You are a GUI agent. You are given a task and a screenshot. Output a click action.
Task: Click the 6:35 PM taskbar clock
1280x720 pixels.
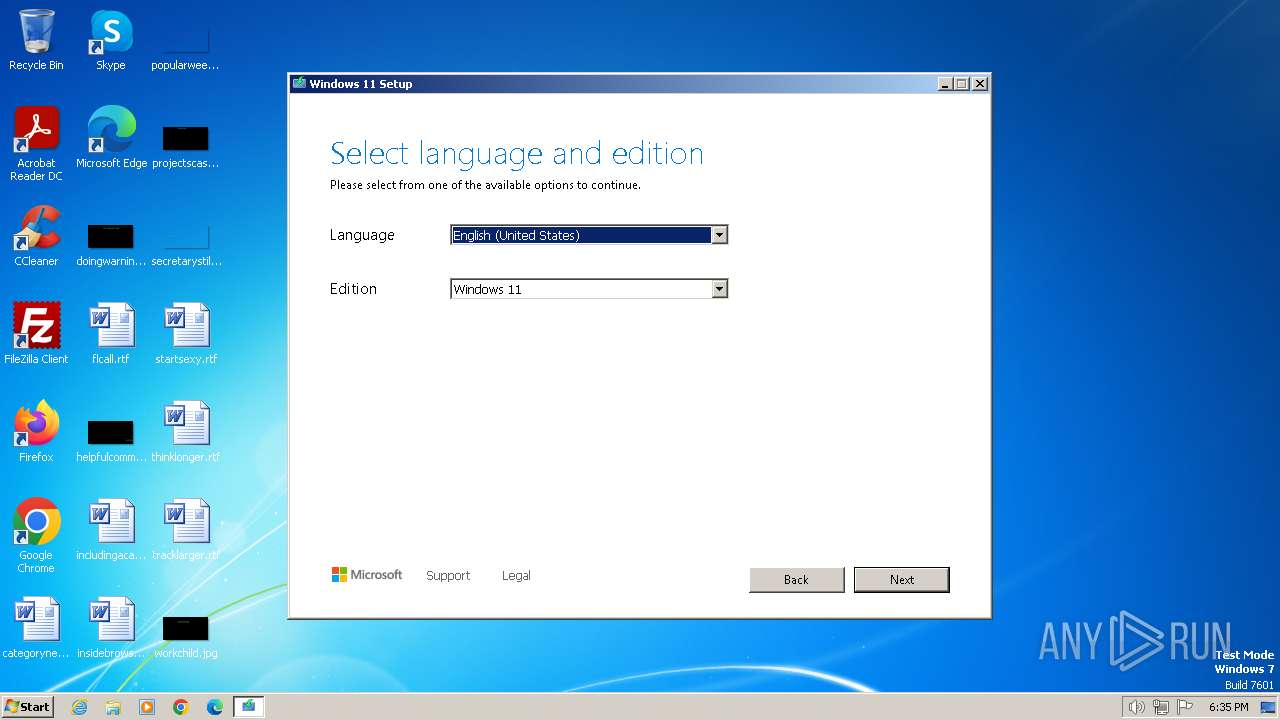[x=1228, y=707]
